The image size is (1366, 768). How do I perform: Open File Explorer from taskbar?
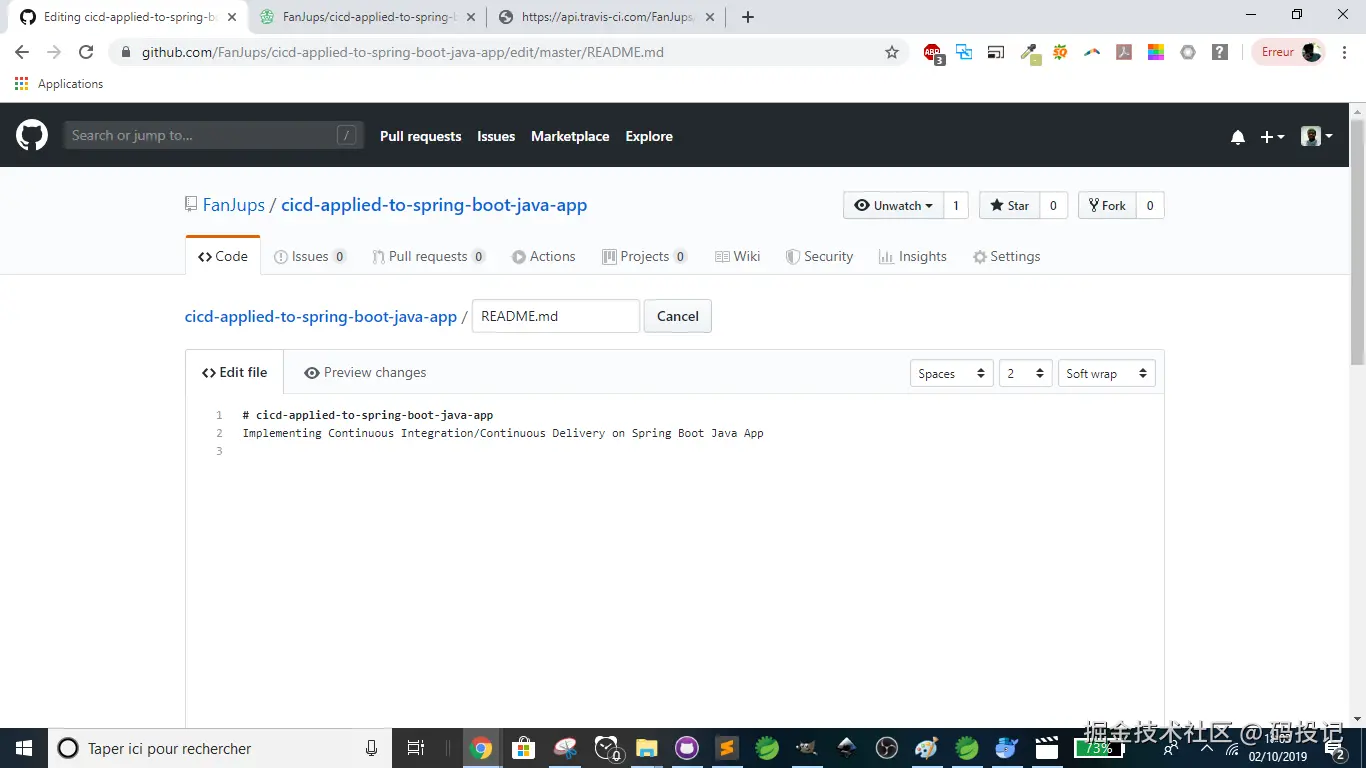pos(646,748)
